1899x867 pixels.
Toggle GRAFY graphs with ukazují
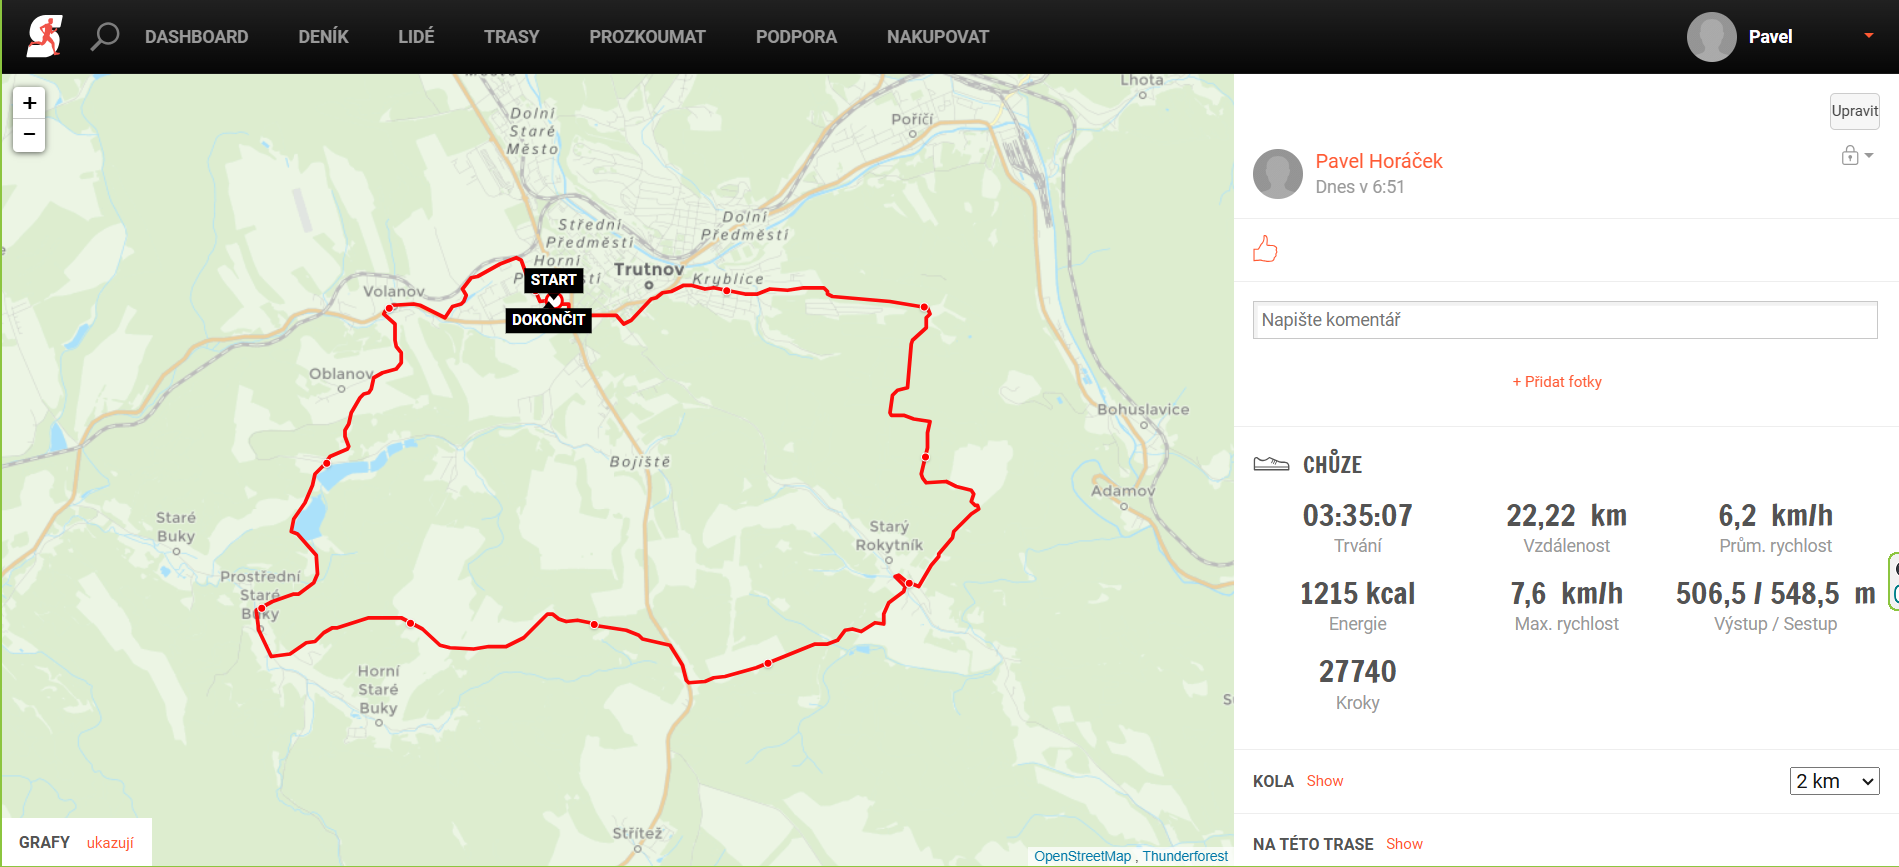tap(110, 843)
